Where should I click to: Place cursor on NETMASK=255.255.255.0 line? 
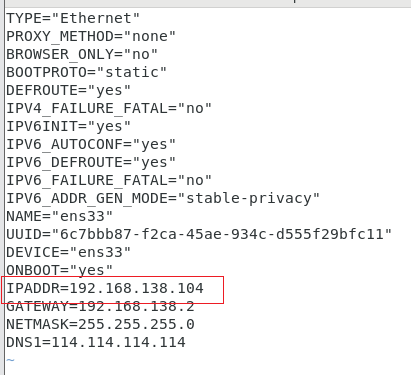pos(100,324)
